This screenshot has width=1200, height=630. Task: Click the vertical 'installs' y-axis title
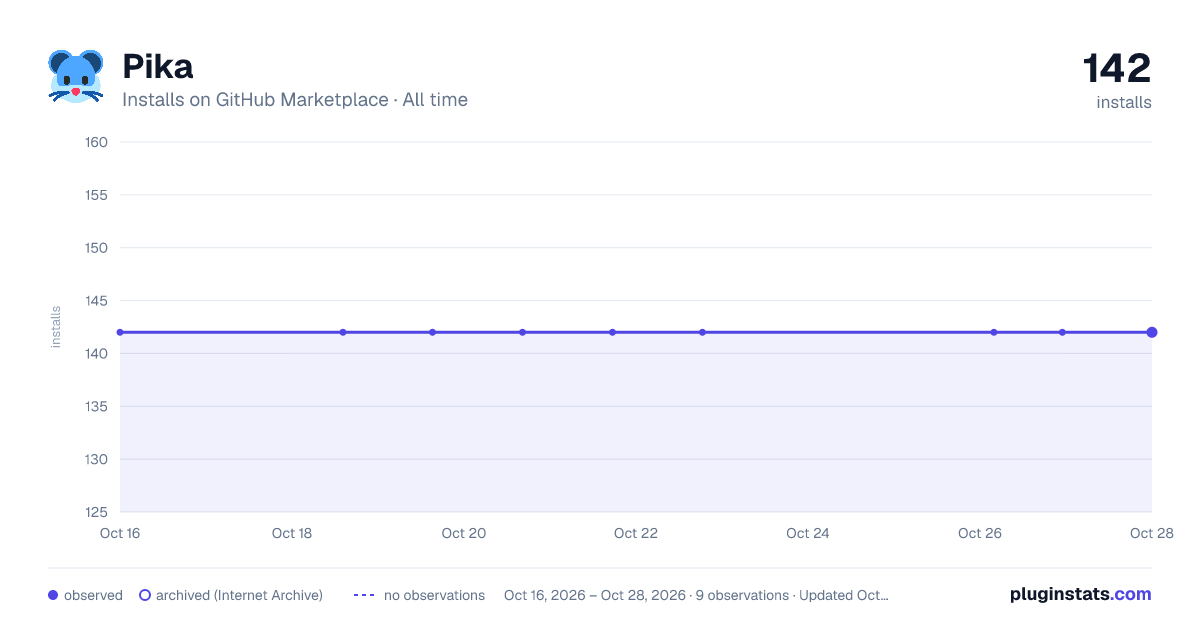pyautogui.click(x=56, y=327)
